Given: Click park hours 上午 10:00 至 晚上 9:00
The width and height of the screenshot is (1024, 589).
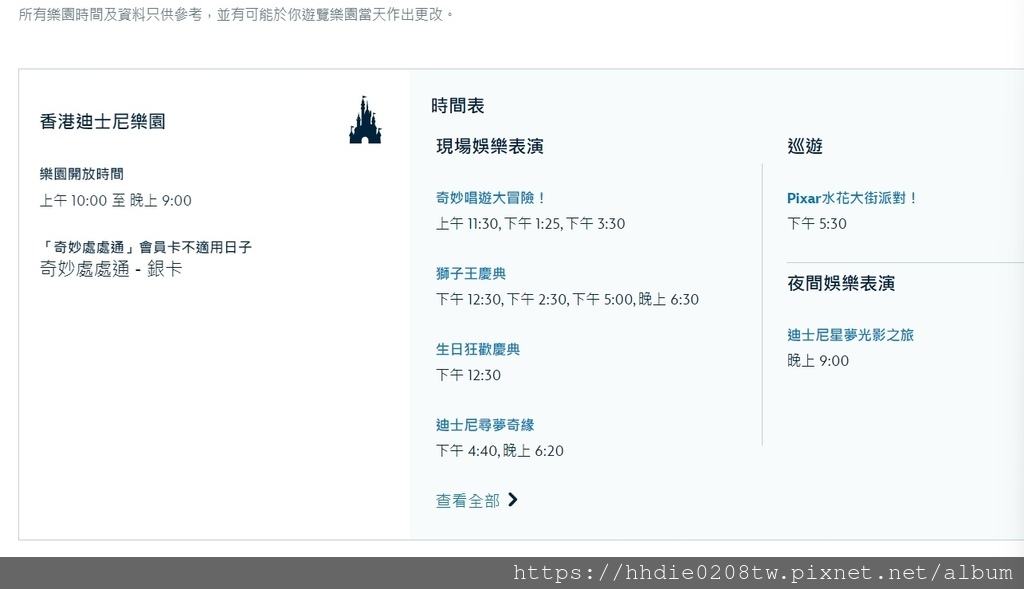Looking at the screenshot, I should pyautogui.click(x=116, y=200).
